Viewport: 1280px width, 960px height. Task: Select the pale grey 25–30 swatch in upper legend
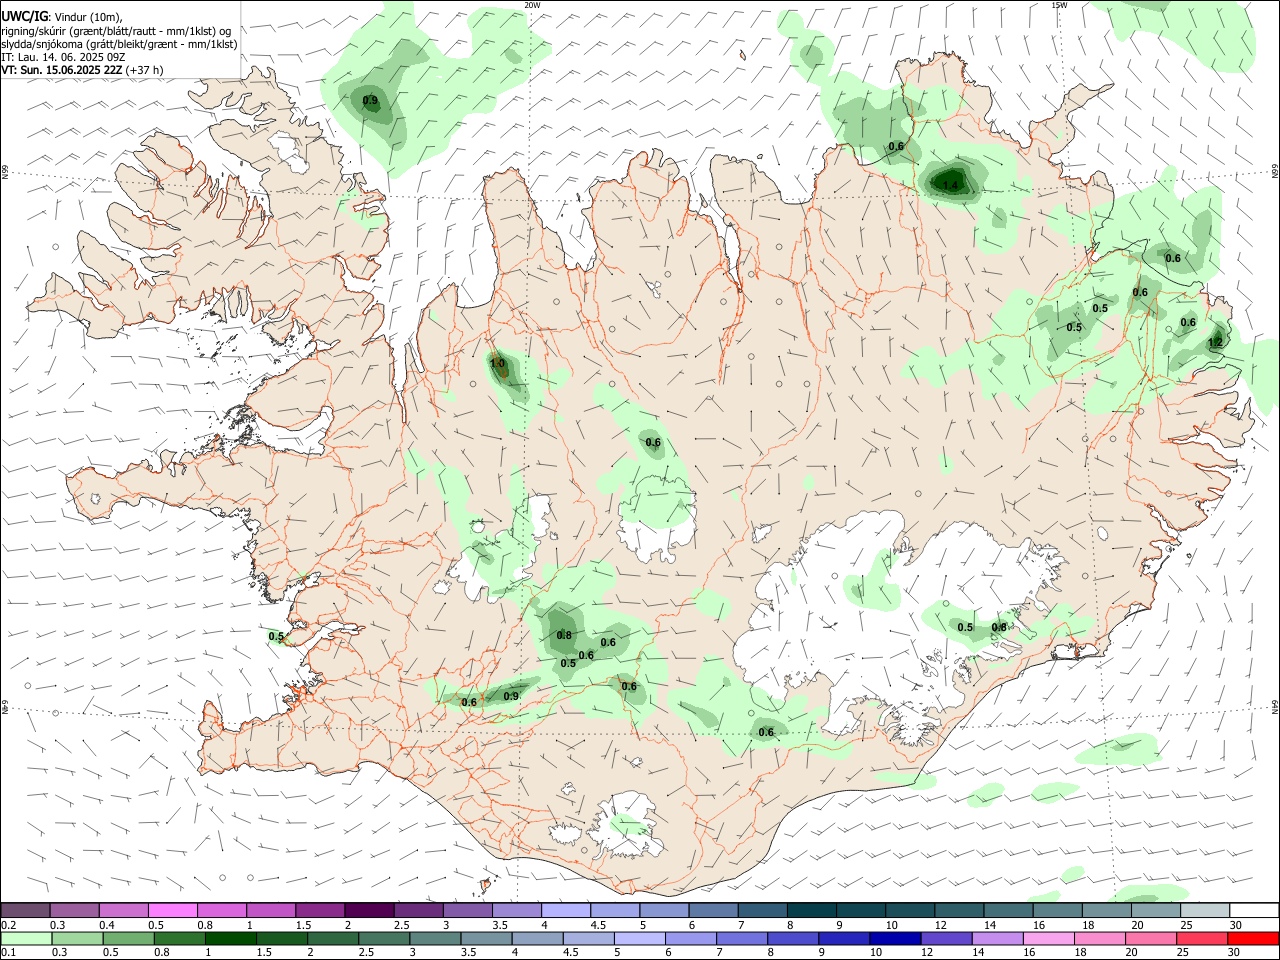[x=1205, y=910]
